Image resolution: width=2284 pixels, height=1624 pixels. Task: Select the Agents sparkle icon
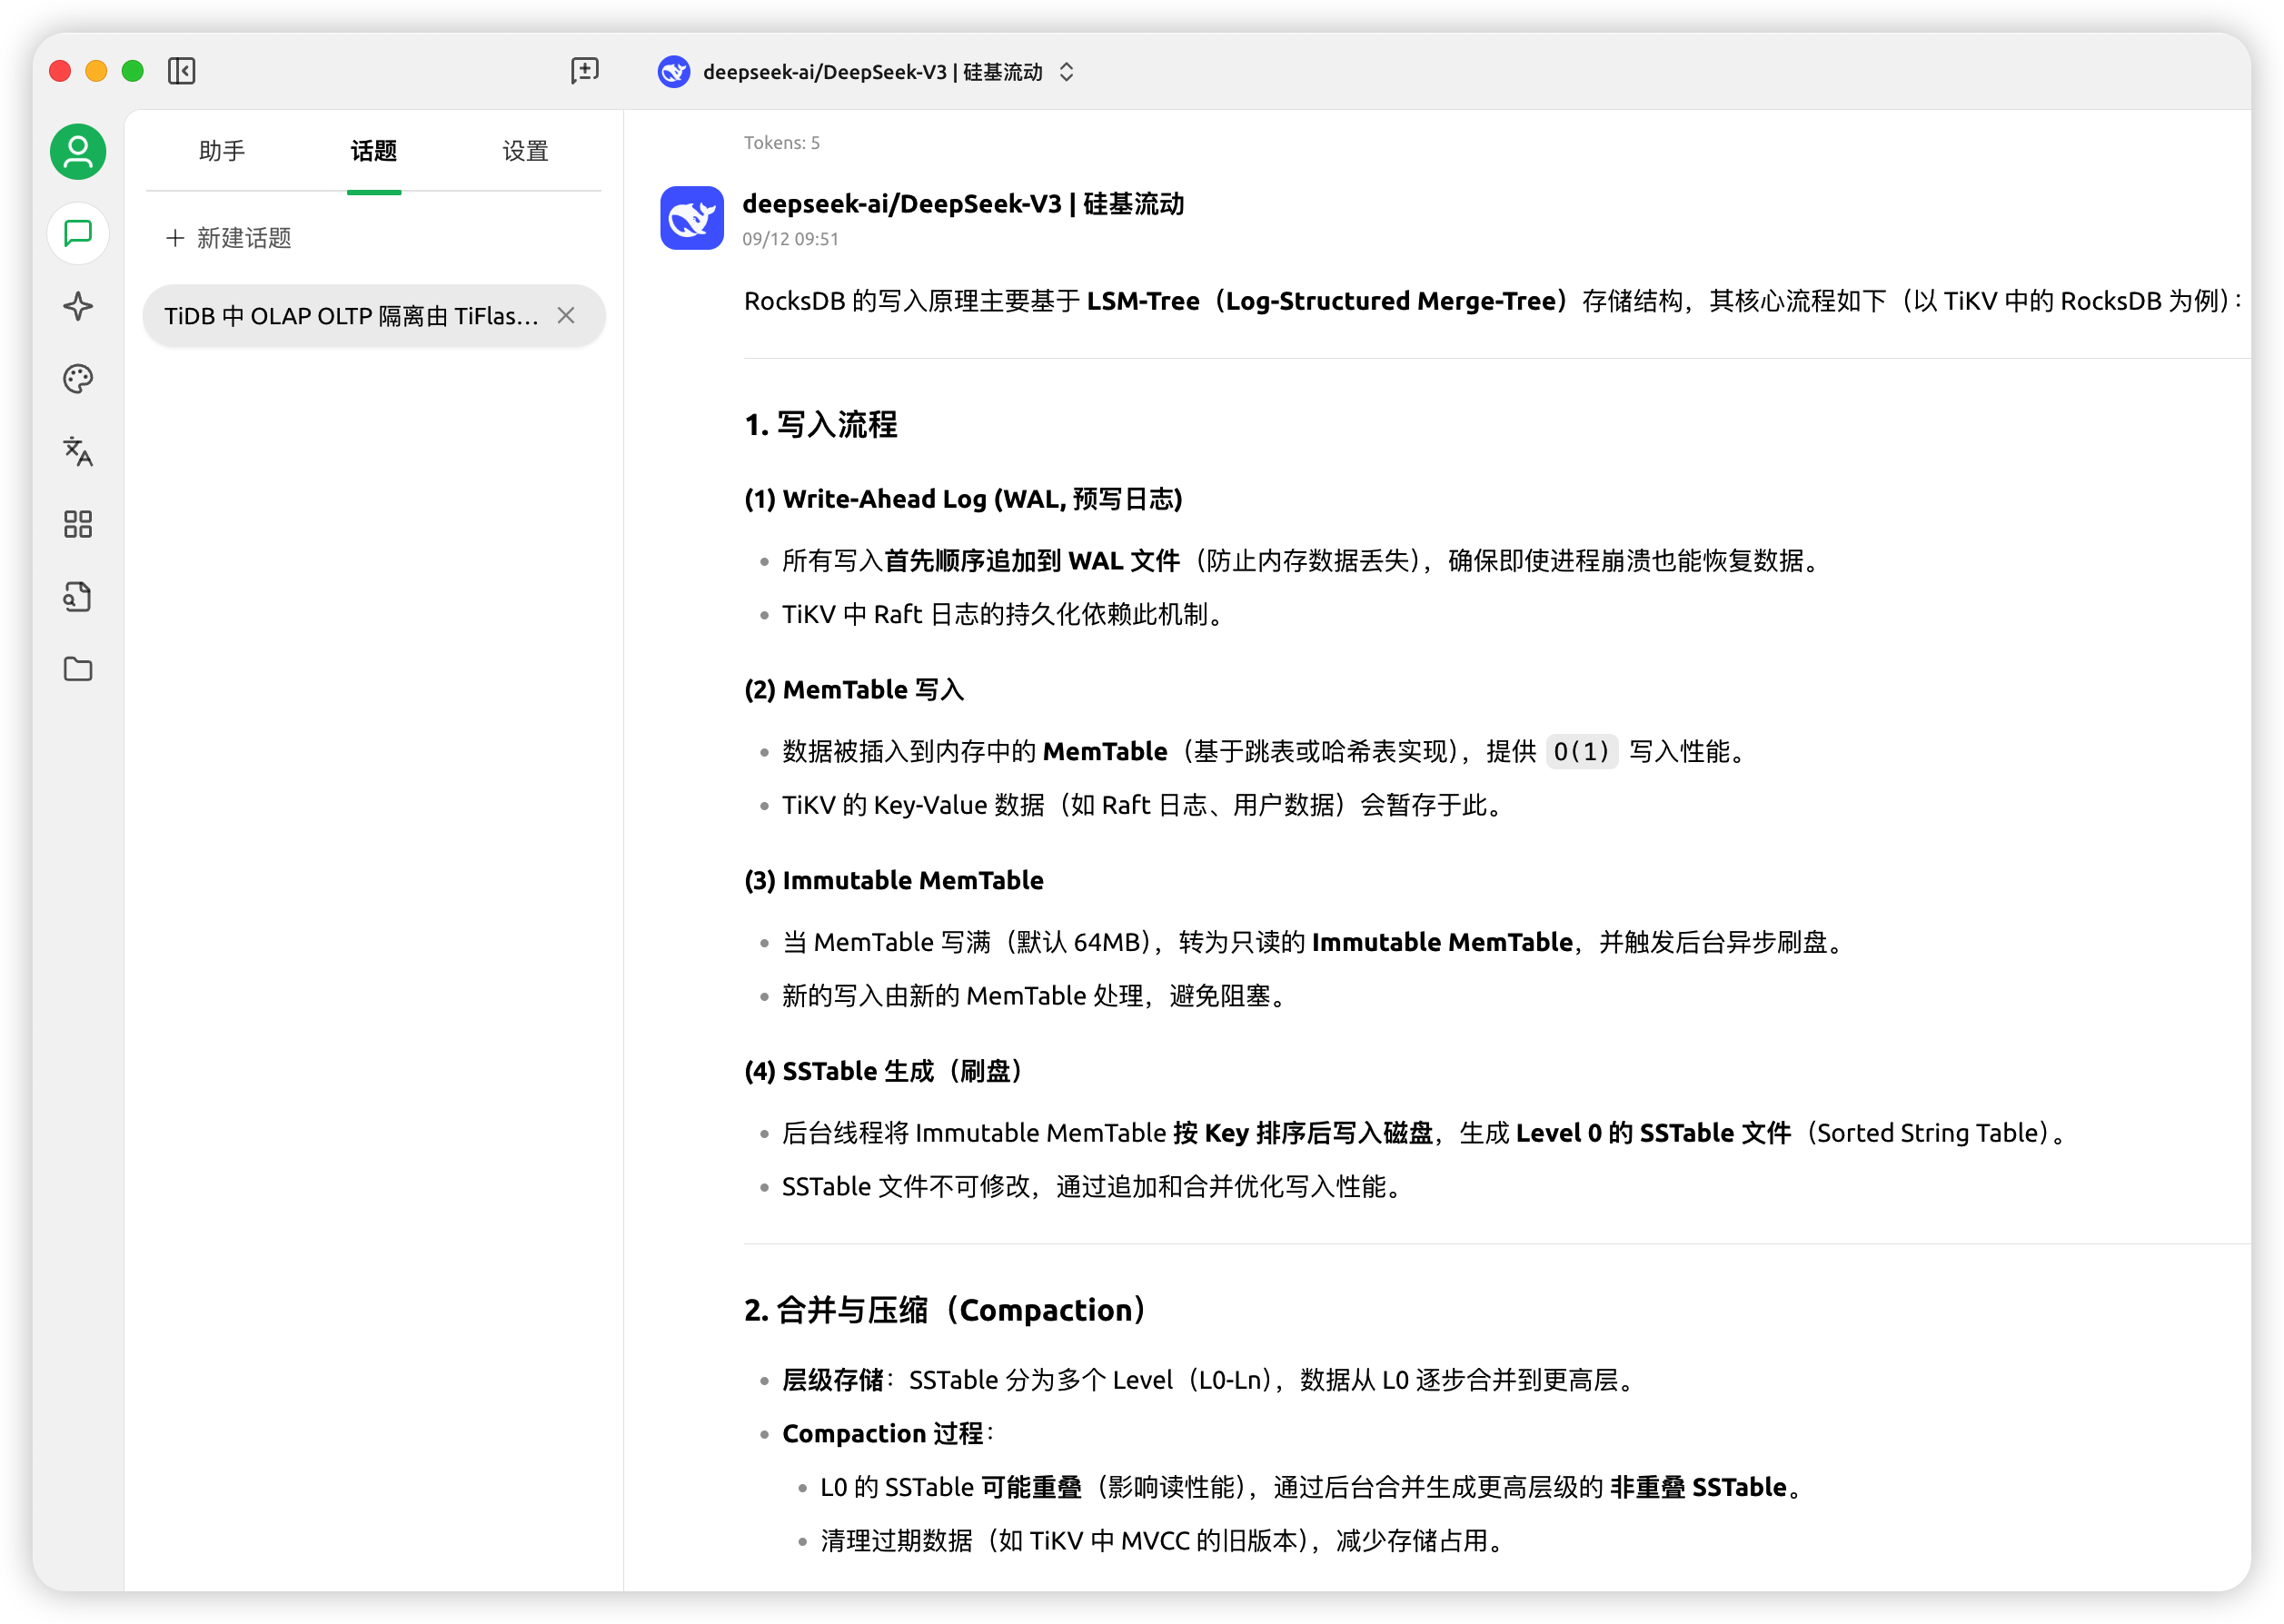77,307
